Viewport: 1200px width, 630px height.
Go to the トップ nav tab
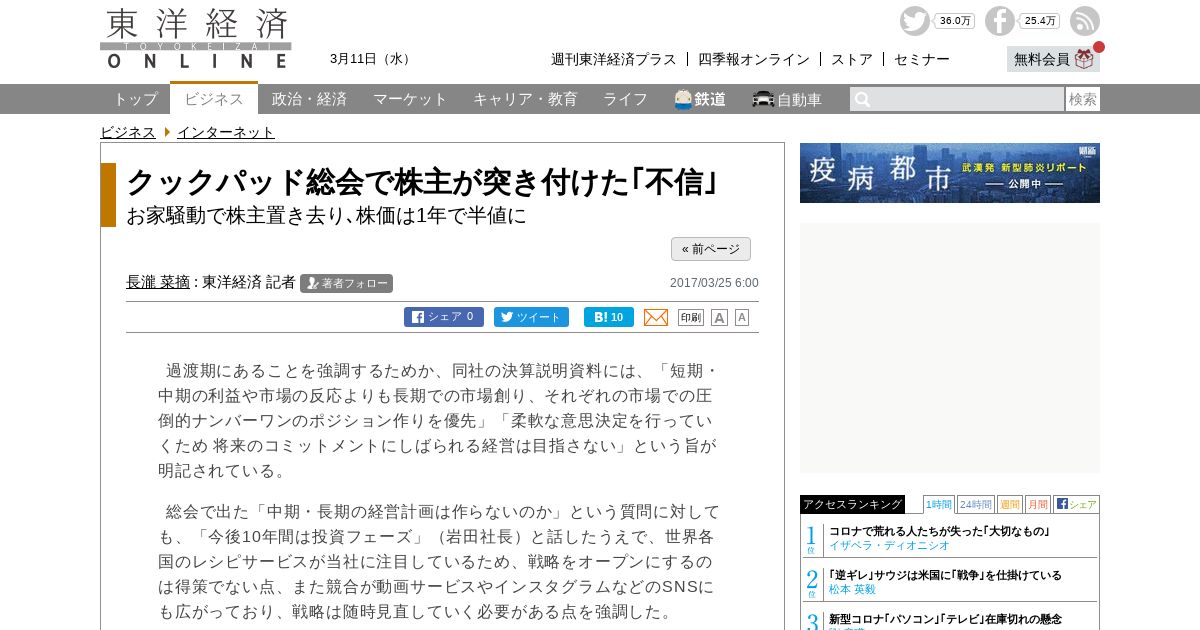coord(135,99)
